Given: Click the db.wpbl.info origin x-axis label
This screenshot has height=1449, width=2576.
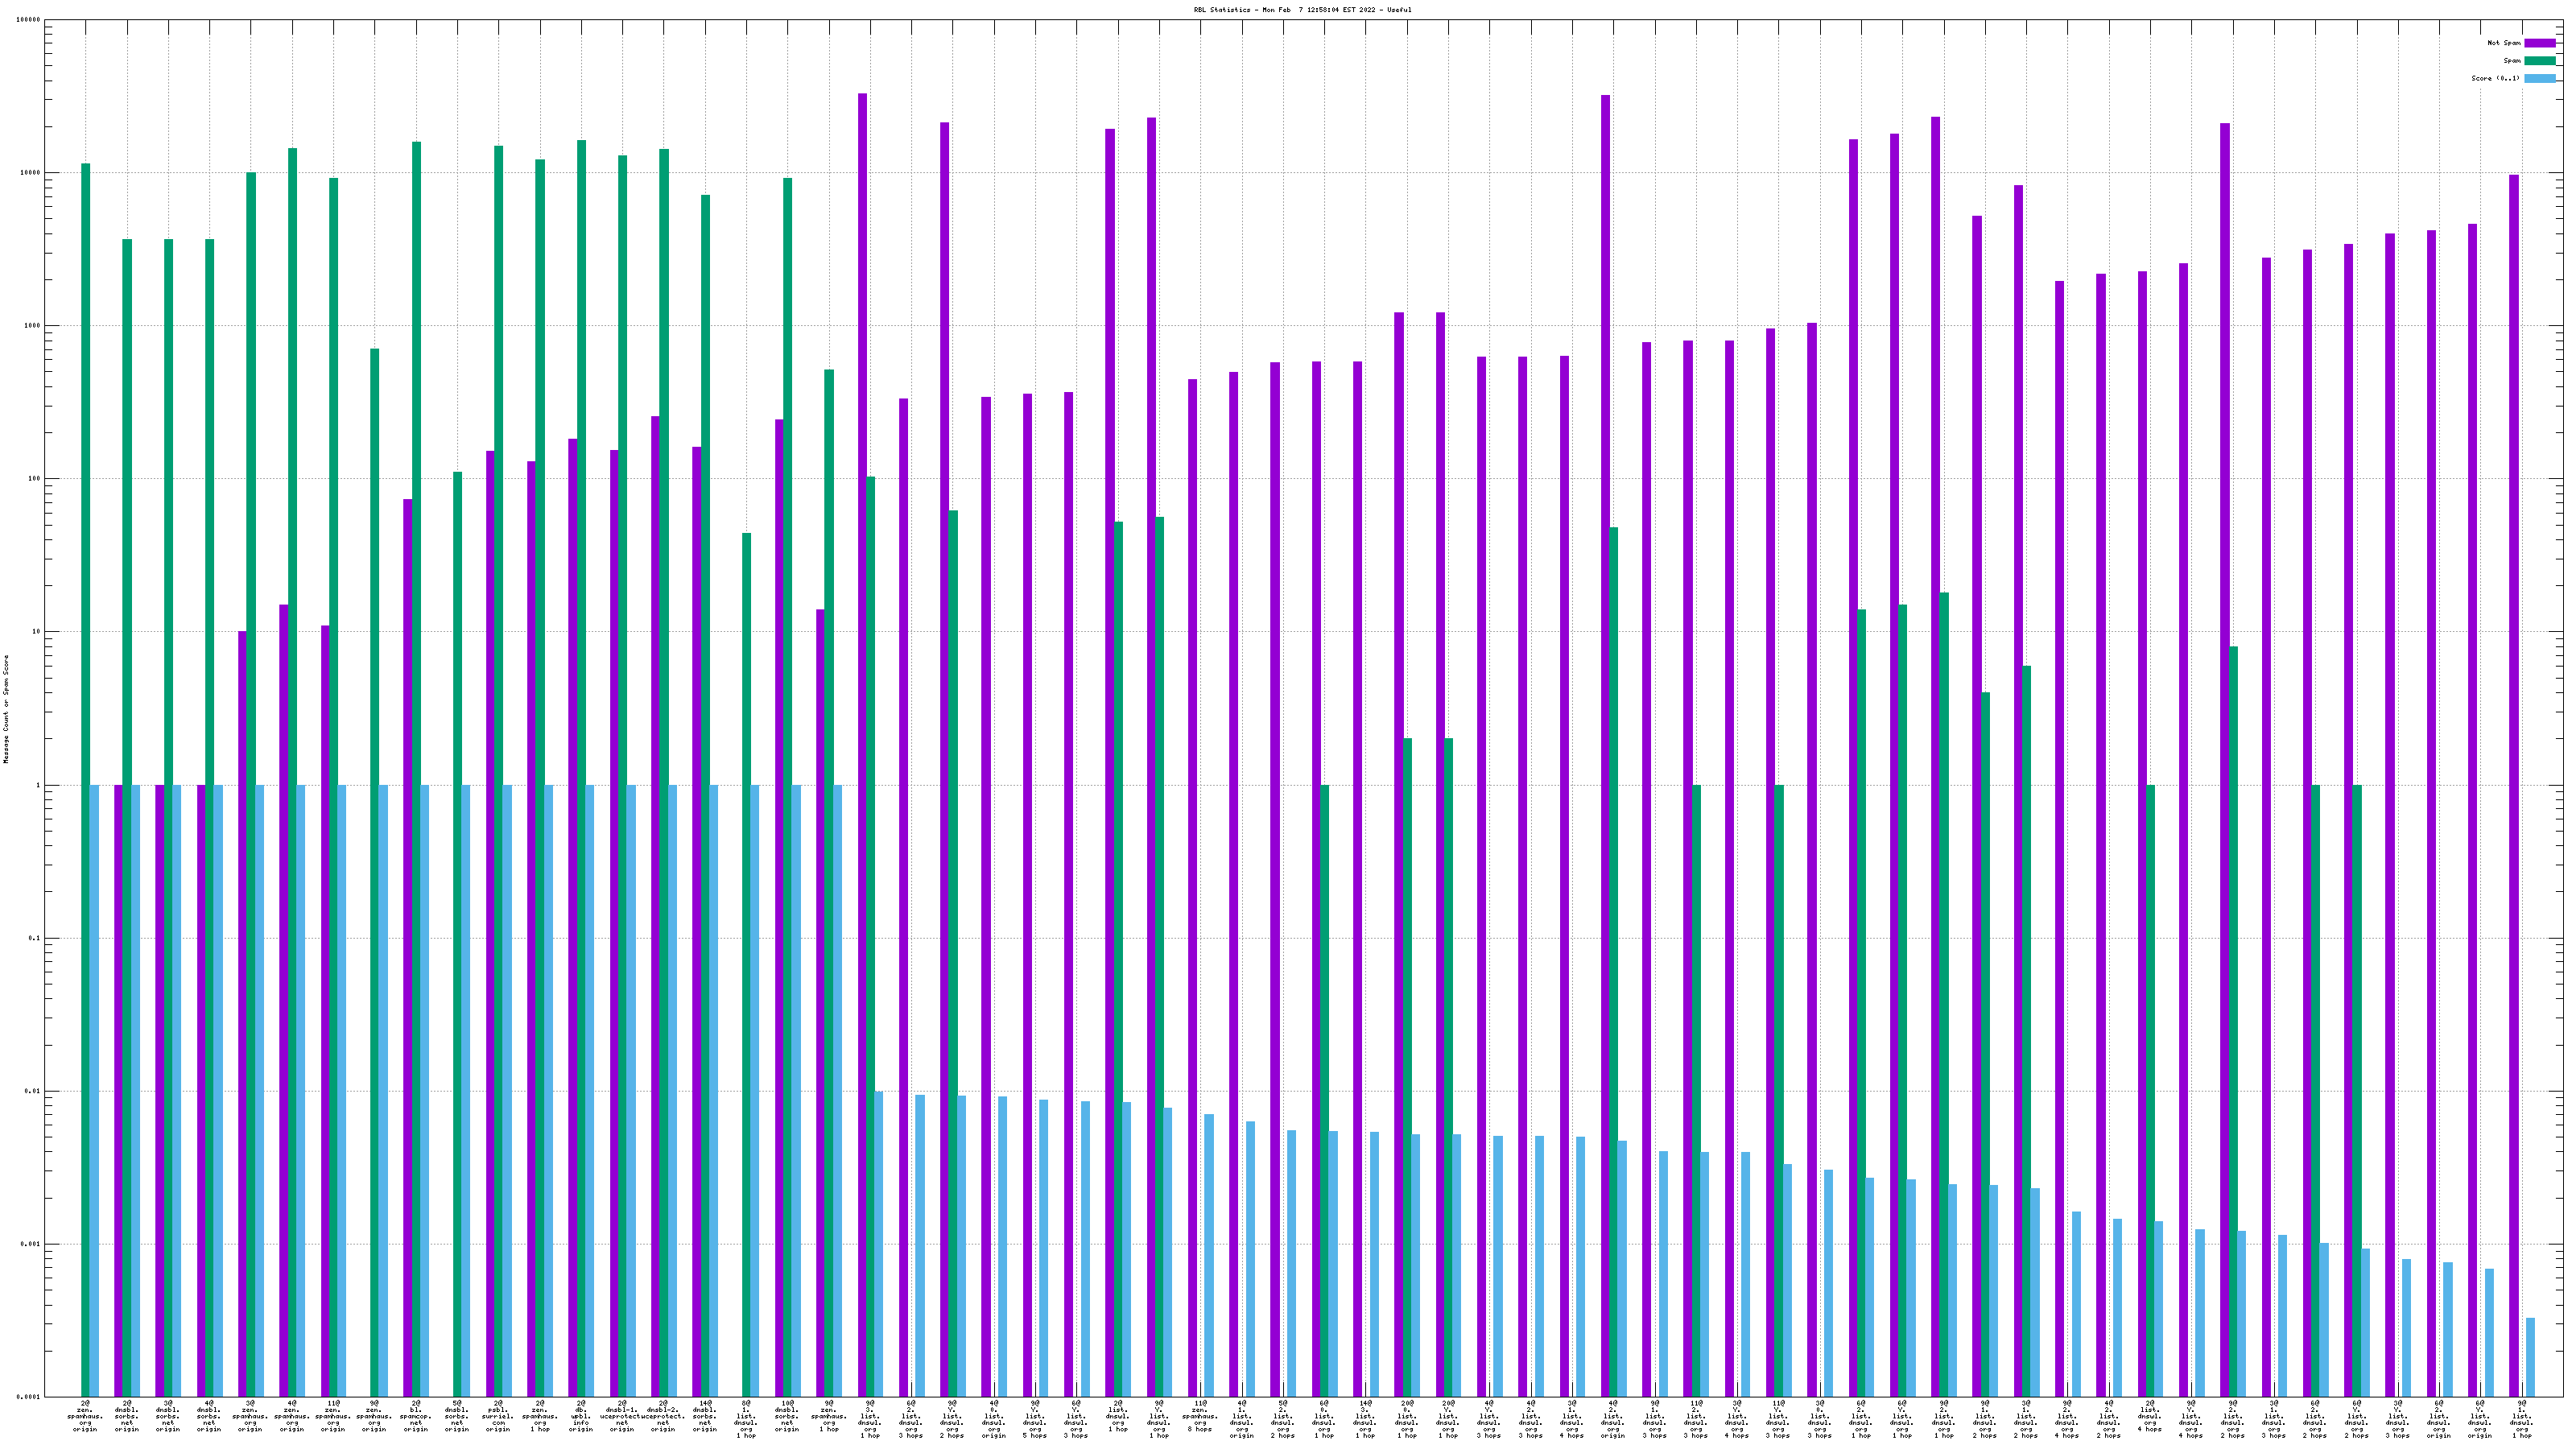Looking at the screenshot, I should coord(581,1417).
